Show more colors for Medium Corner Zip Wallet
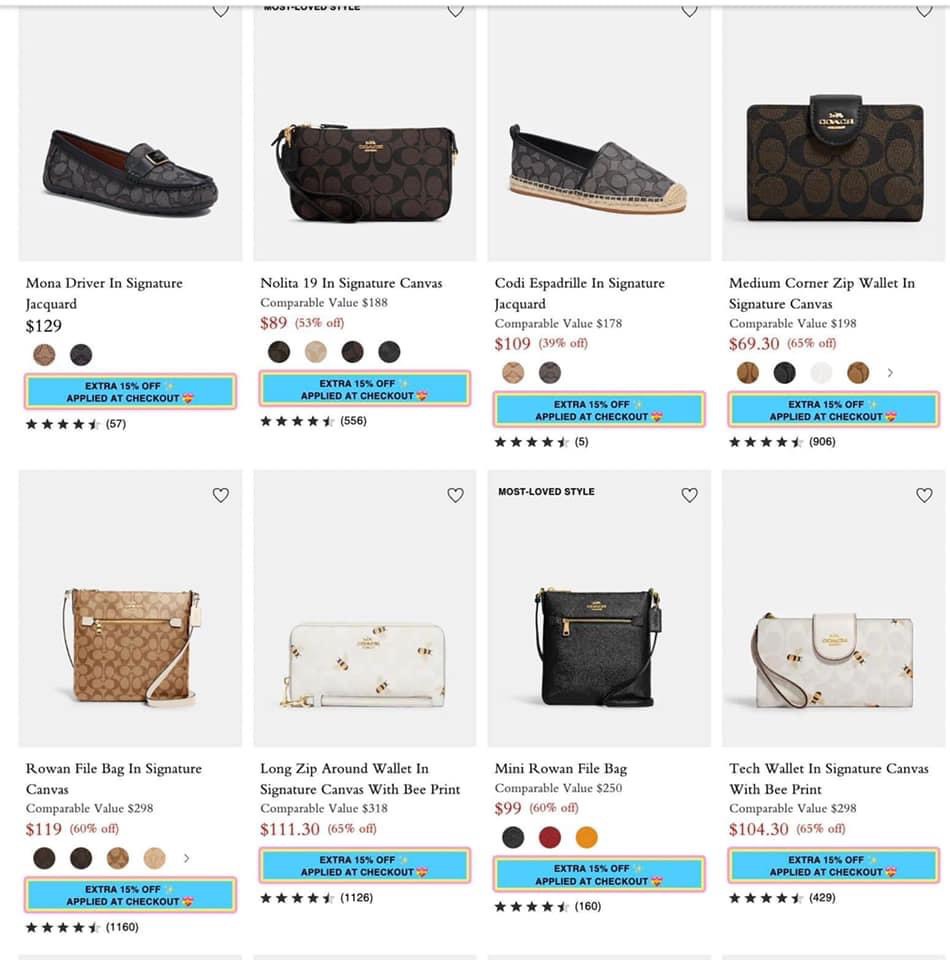 click(890, 373)
